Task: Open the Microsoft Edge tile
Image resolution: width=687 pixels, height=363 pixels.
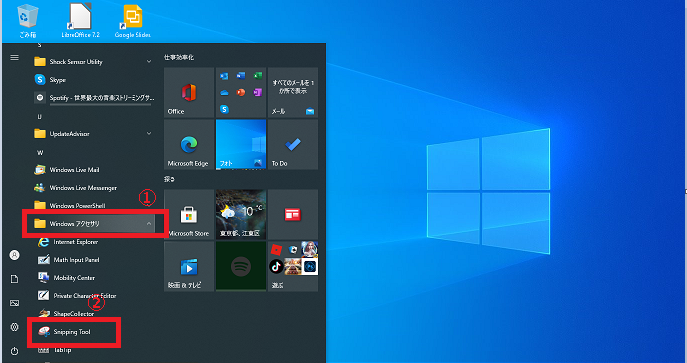Action: [189, 144]
